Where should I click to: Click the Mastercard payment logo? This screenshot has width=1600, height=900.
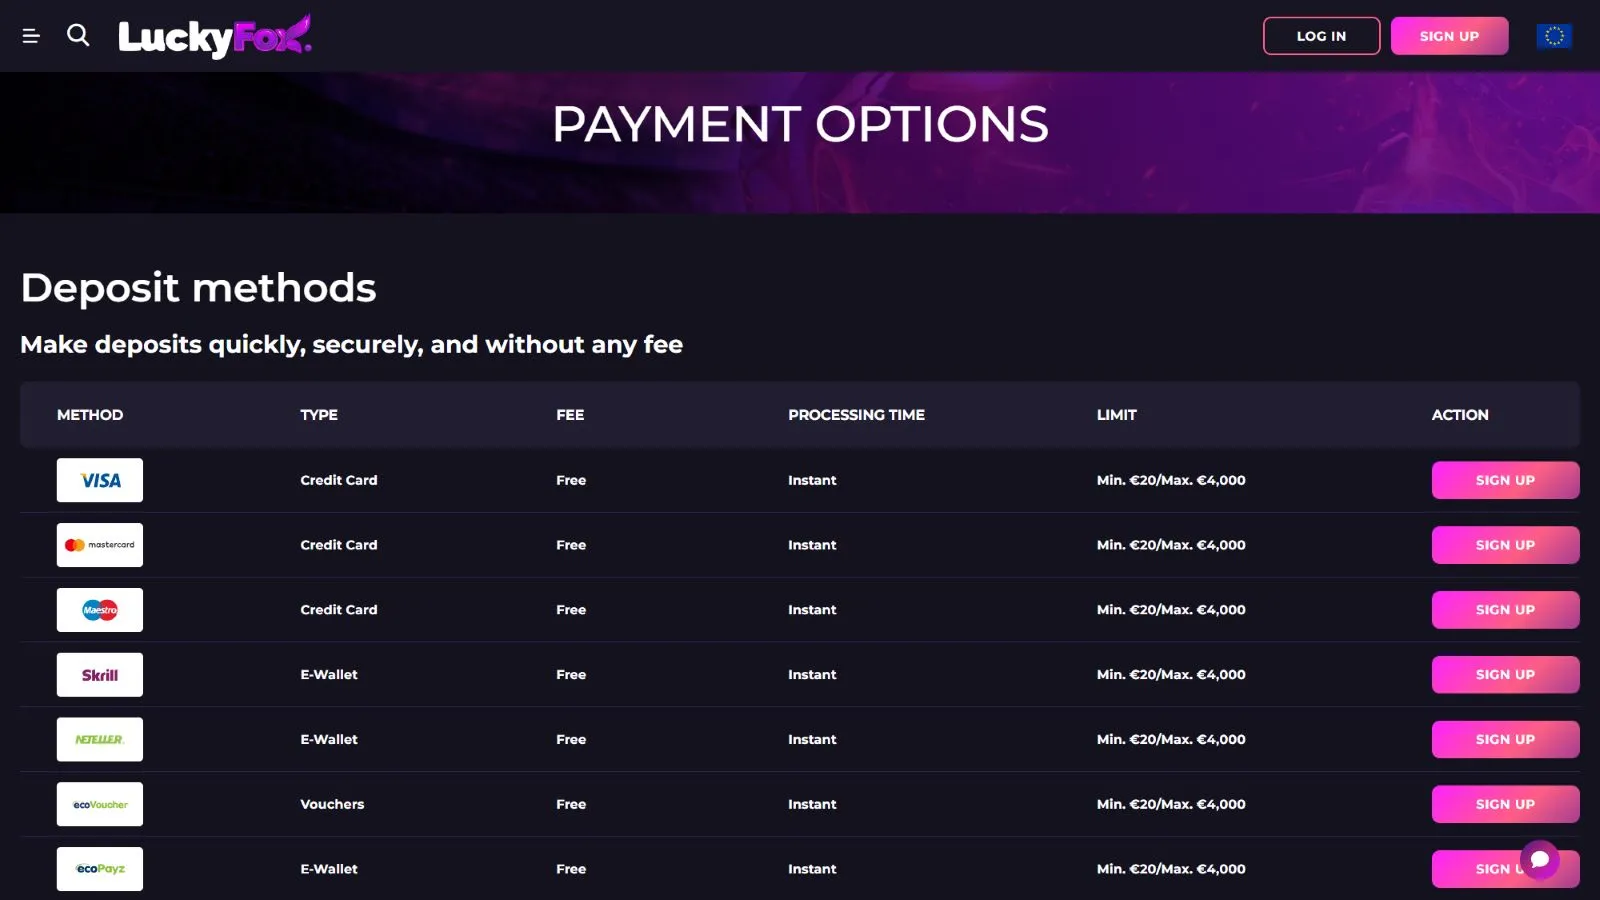click(100, 545)
